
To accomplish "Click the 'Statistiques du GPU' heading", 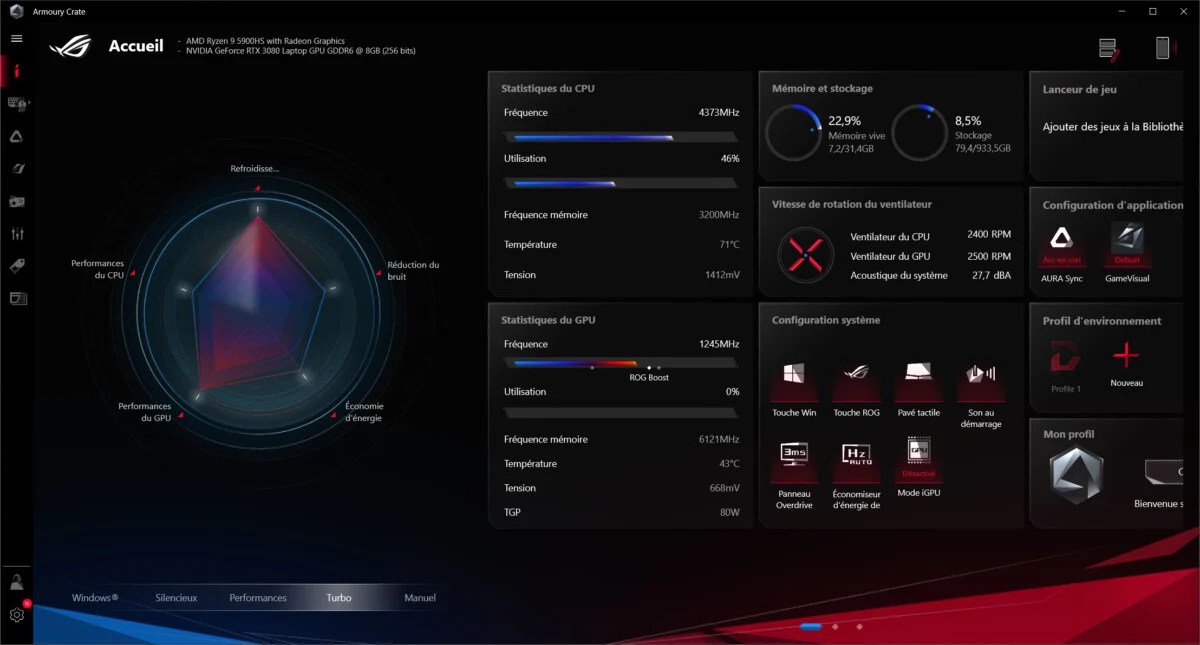I will (x=548, y=320).
